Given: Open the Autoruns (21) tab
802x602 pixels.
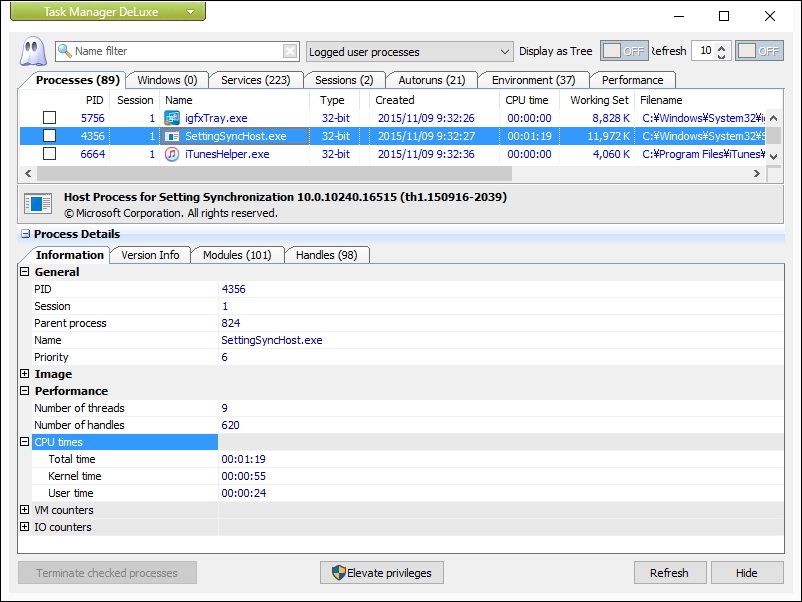Looking at the screenshot, I should 432,80.
